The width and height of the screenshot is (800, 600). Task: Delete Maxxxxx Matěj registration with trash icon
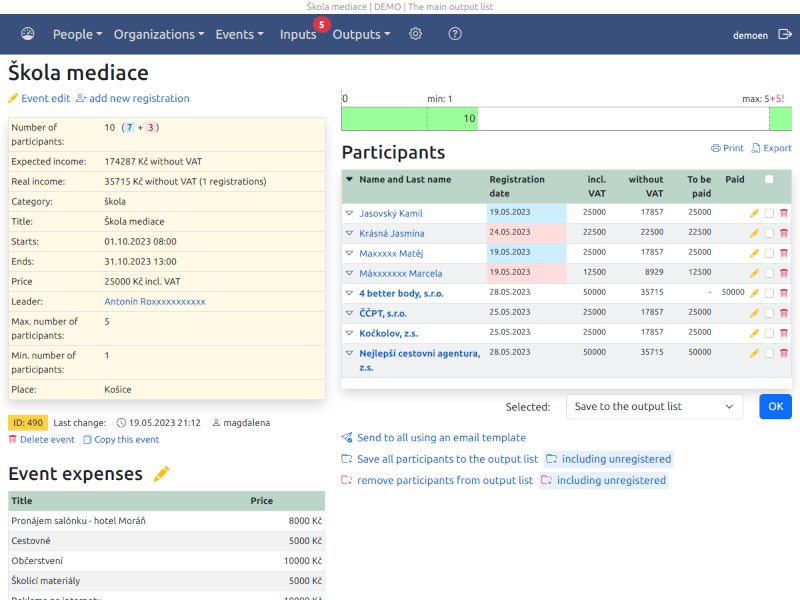click(784, 253)
